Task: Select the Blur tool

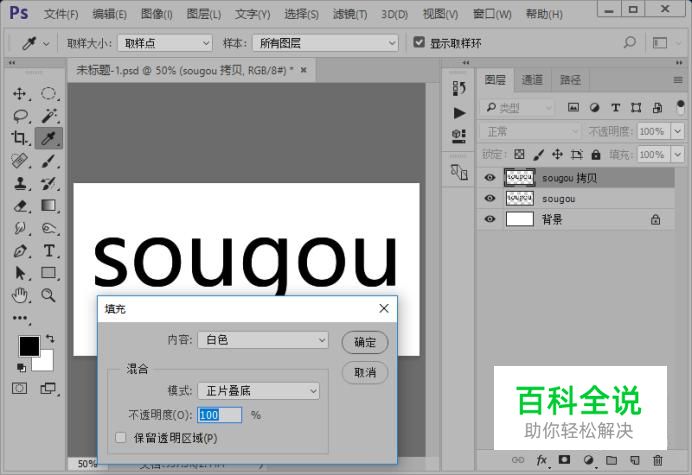Action: (20, 228)
